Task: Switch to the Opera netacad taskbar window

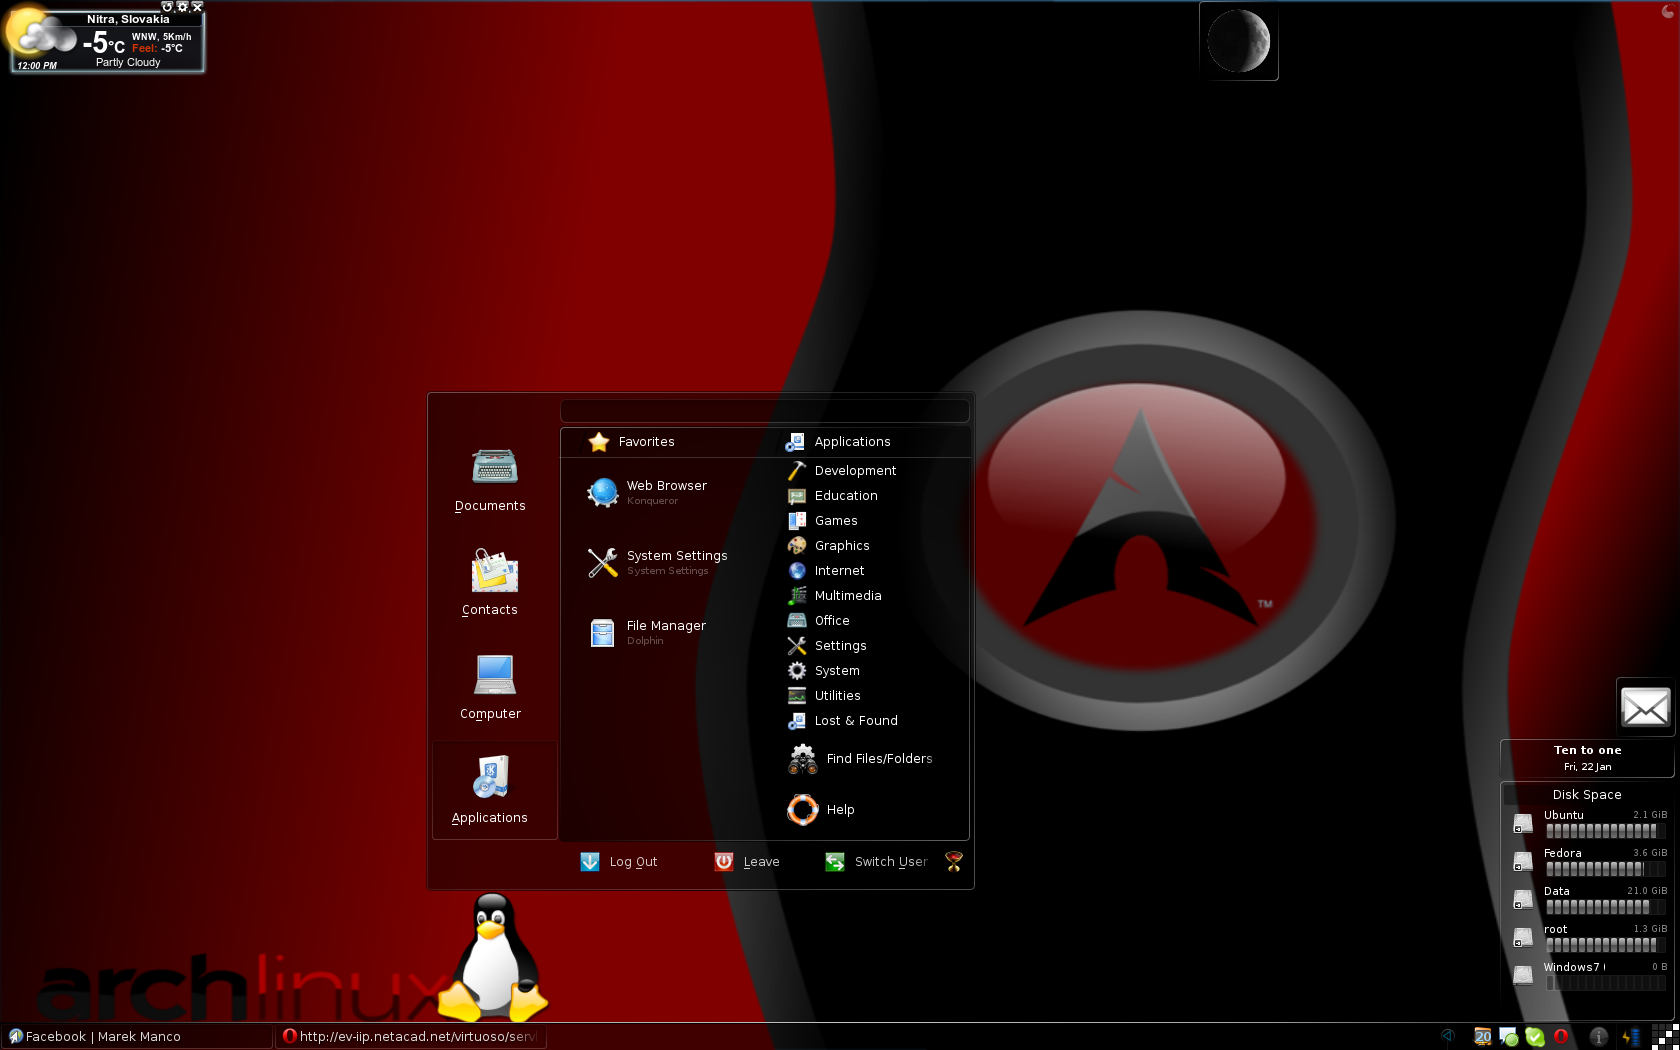Action: coord(411,1037)
